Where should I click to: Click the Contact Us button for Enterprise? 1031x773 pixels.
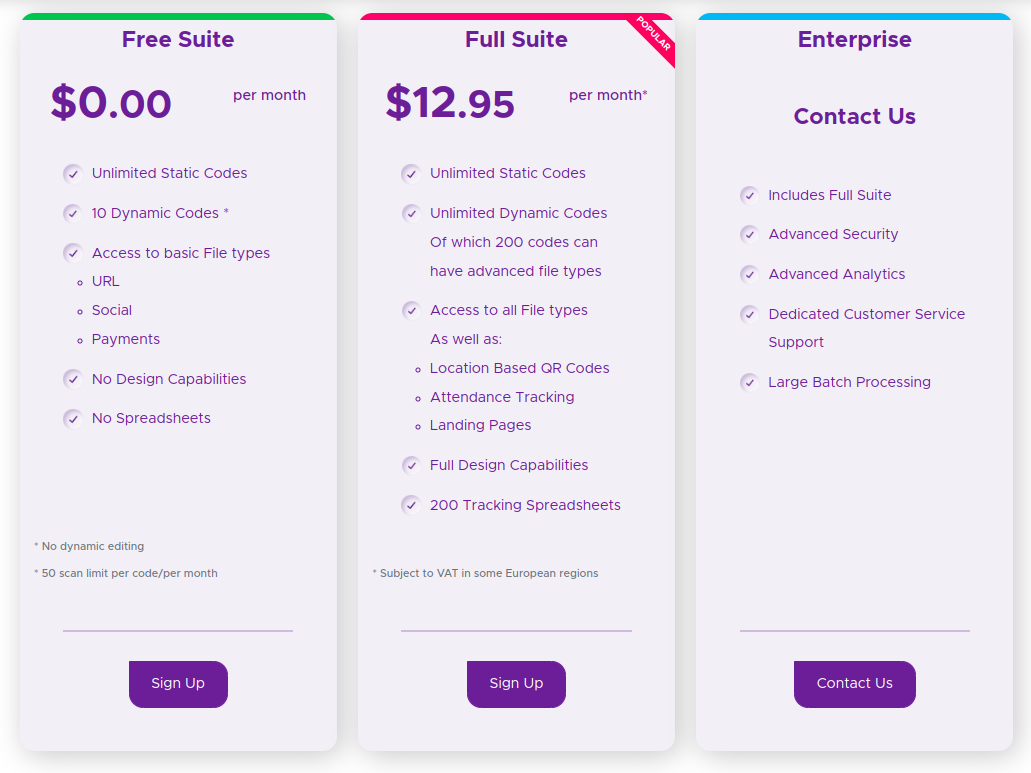pyautogui.click(x=854, y=684)
